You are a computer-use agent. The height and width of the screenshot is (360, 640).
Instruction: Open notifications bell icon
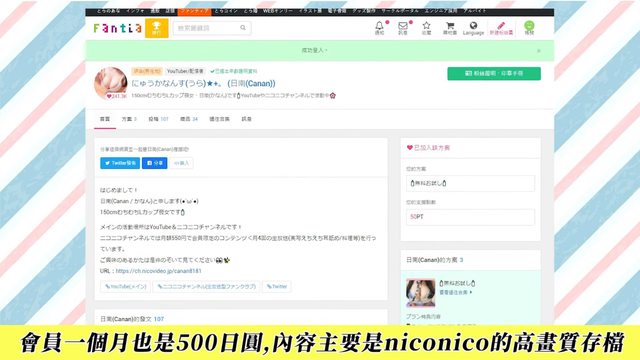pos(380,27)
